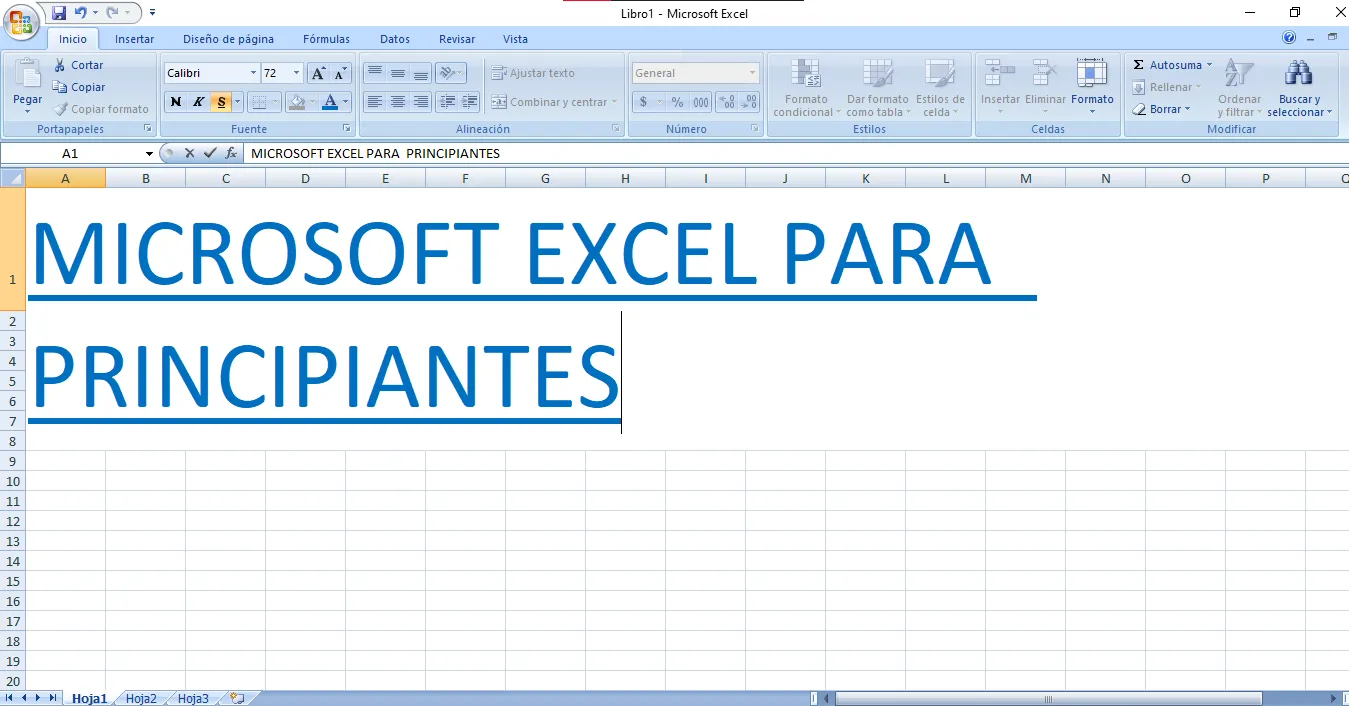Select the italic (K) formatting icon

(x=197, y=102)
